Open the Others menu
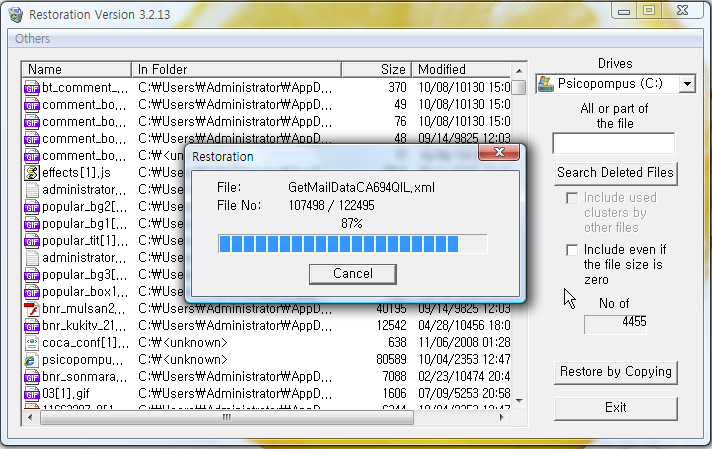712x449 pixels. 32,39
